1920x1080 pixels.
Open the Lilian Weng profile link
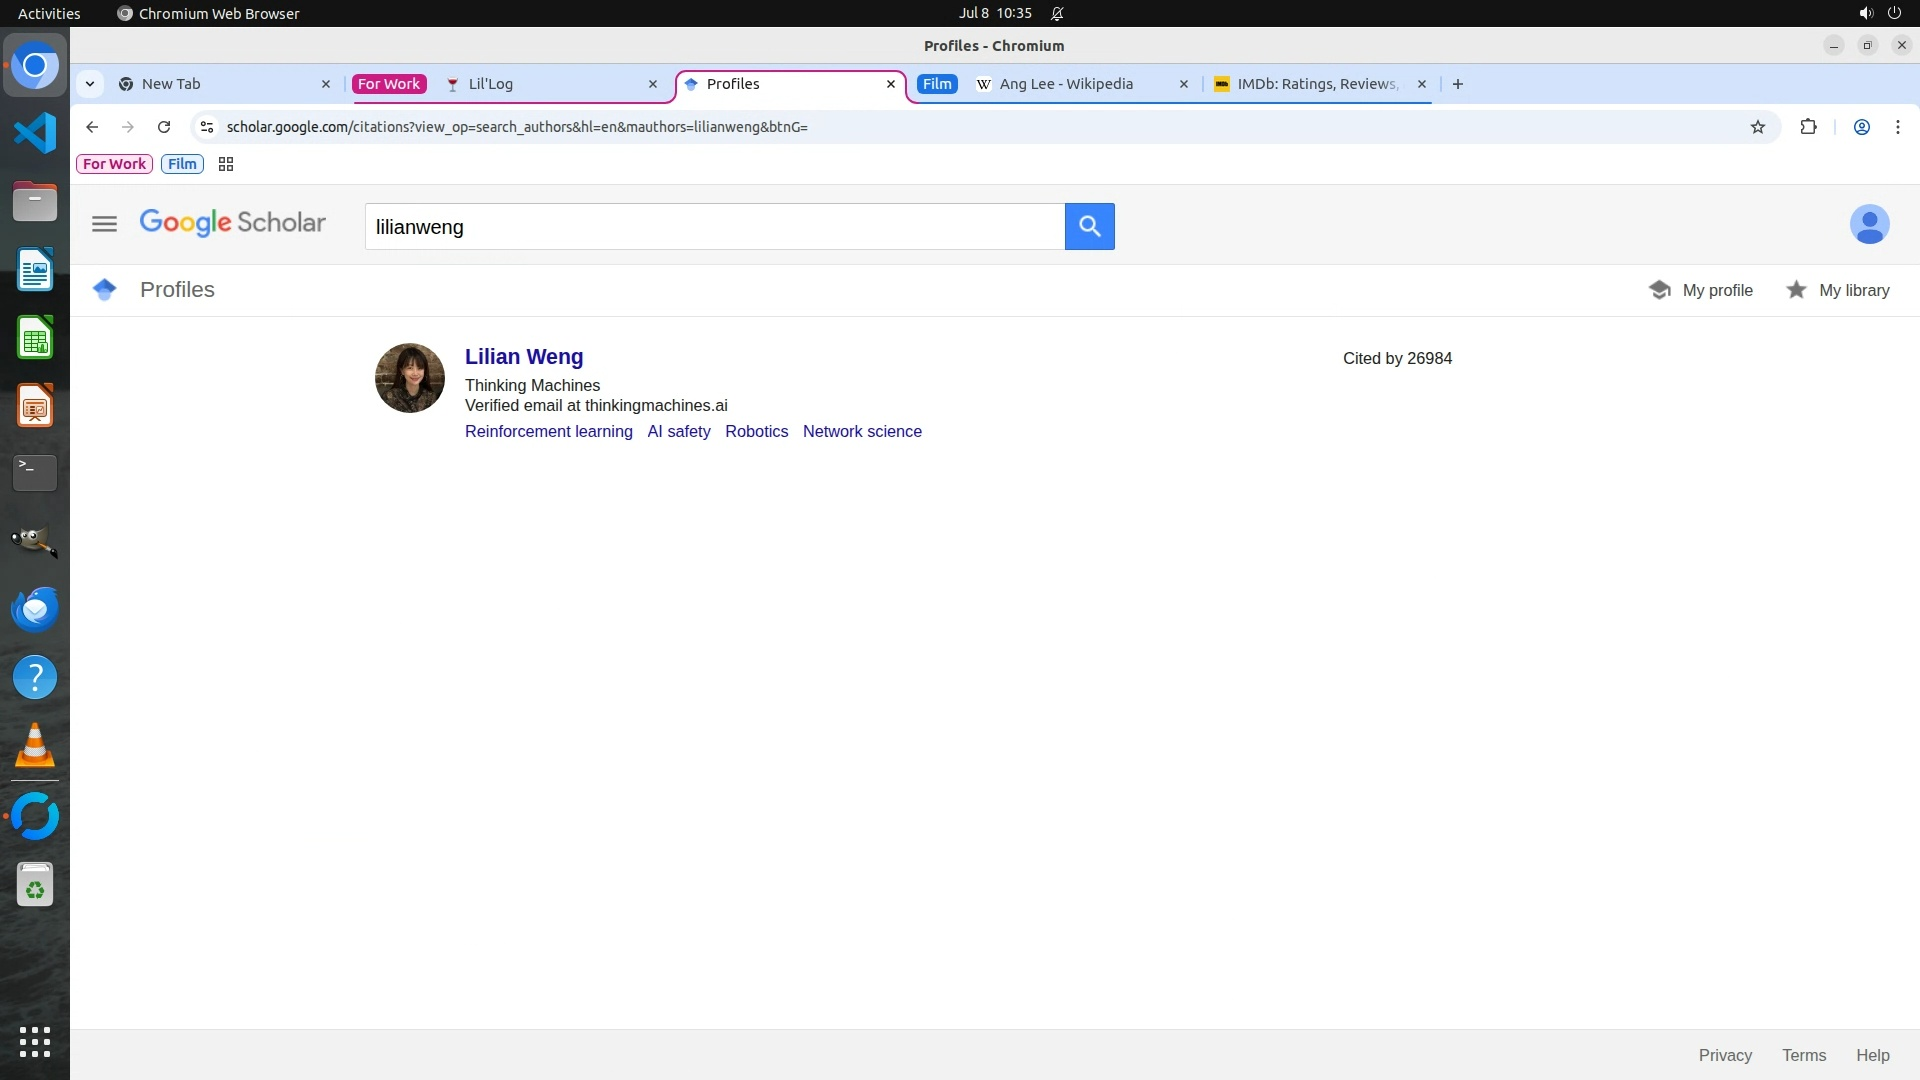(523, 357)
